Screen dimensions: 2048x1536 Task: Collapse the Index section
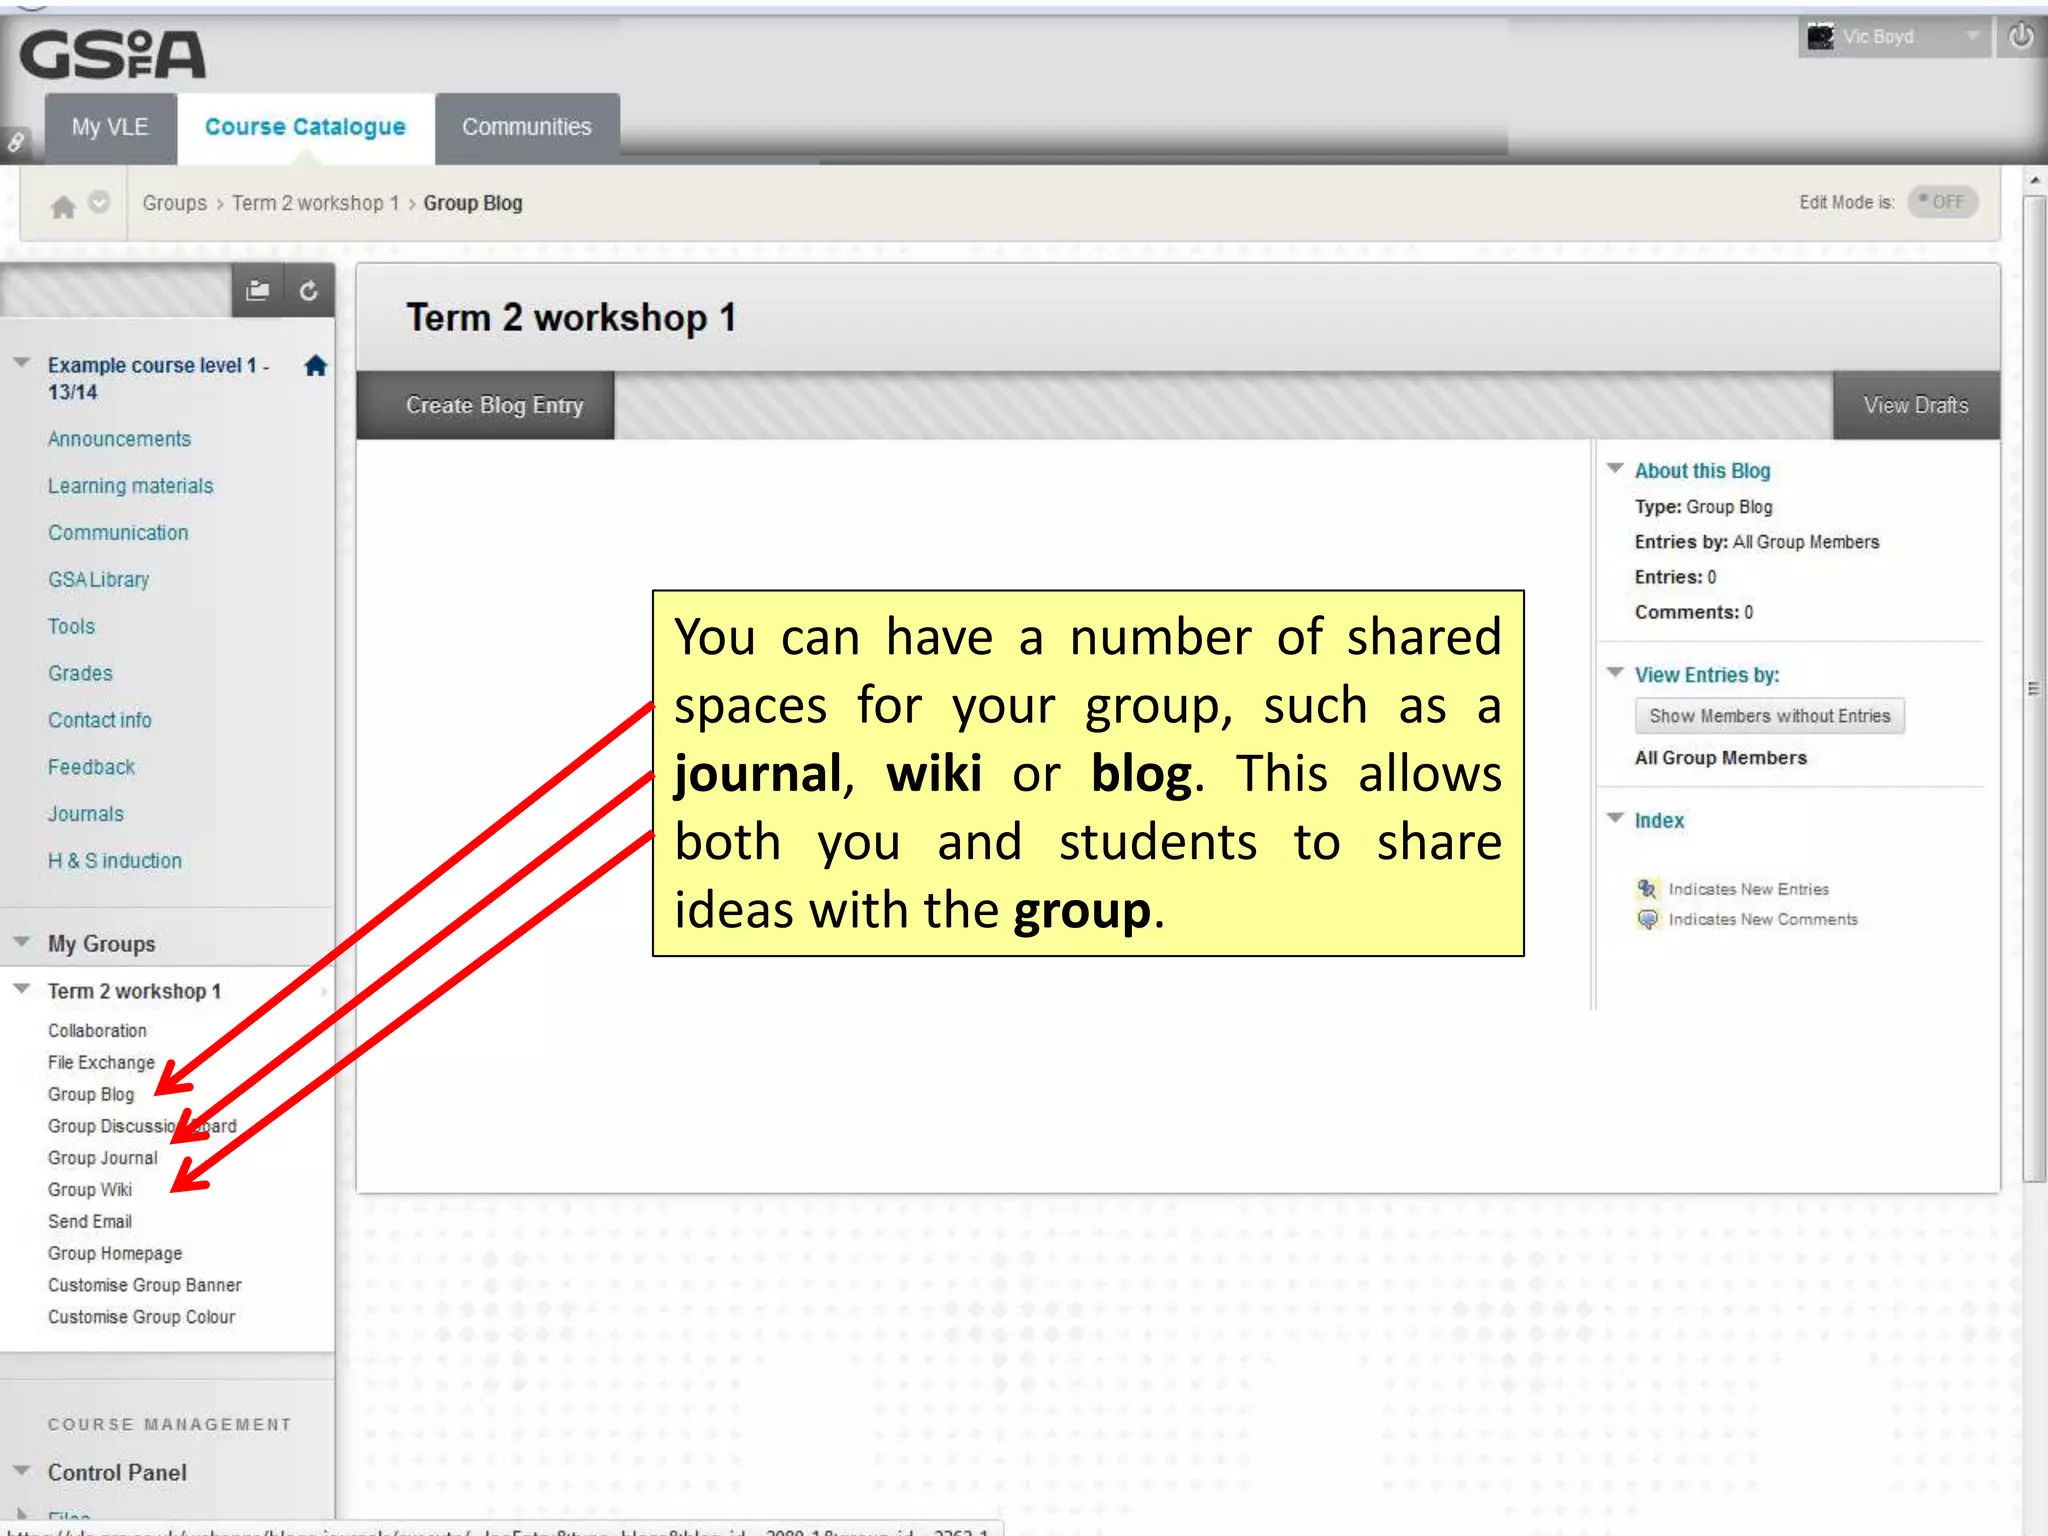[1615, 818]
